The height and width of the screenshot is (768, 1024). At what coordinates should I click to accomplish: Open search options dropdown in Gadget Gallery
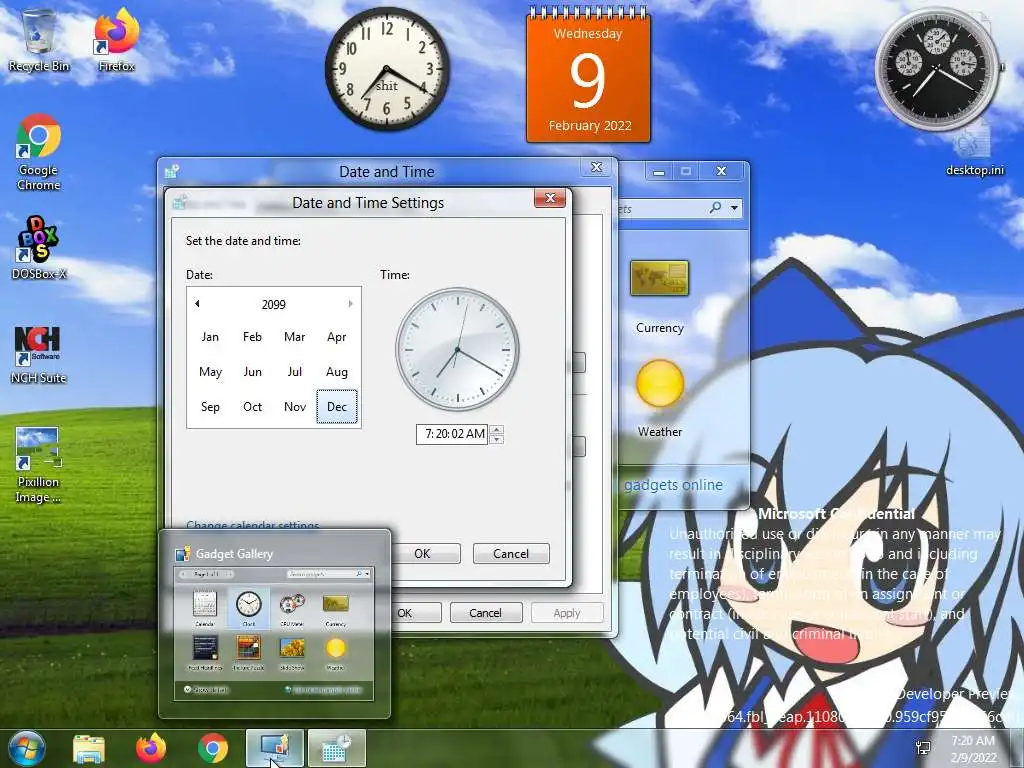click(x=735, y=208)
